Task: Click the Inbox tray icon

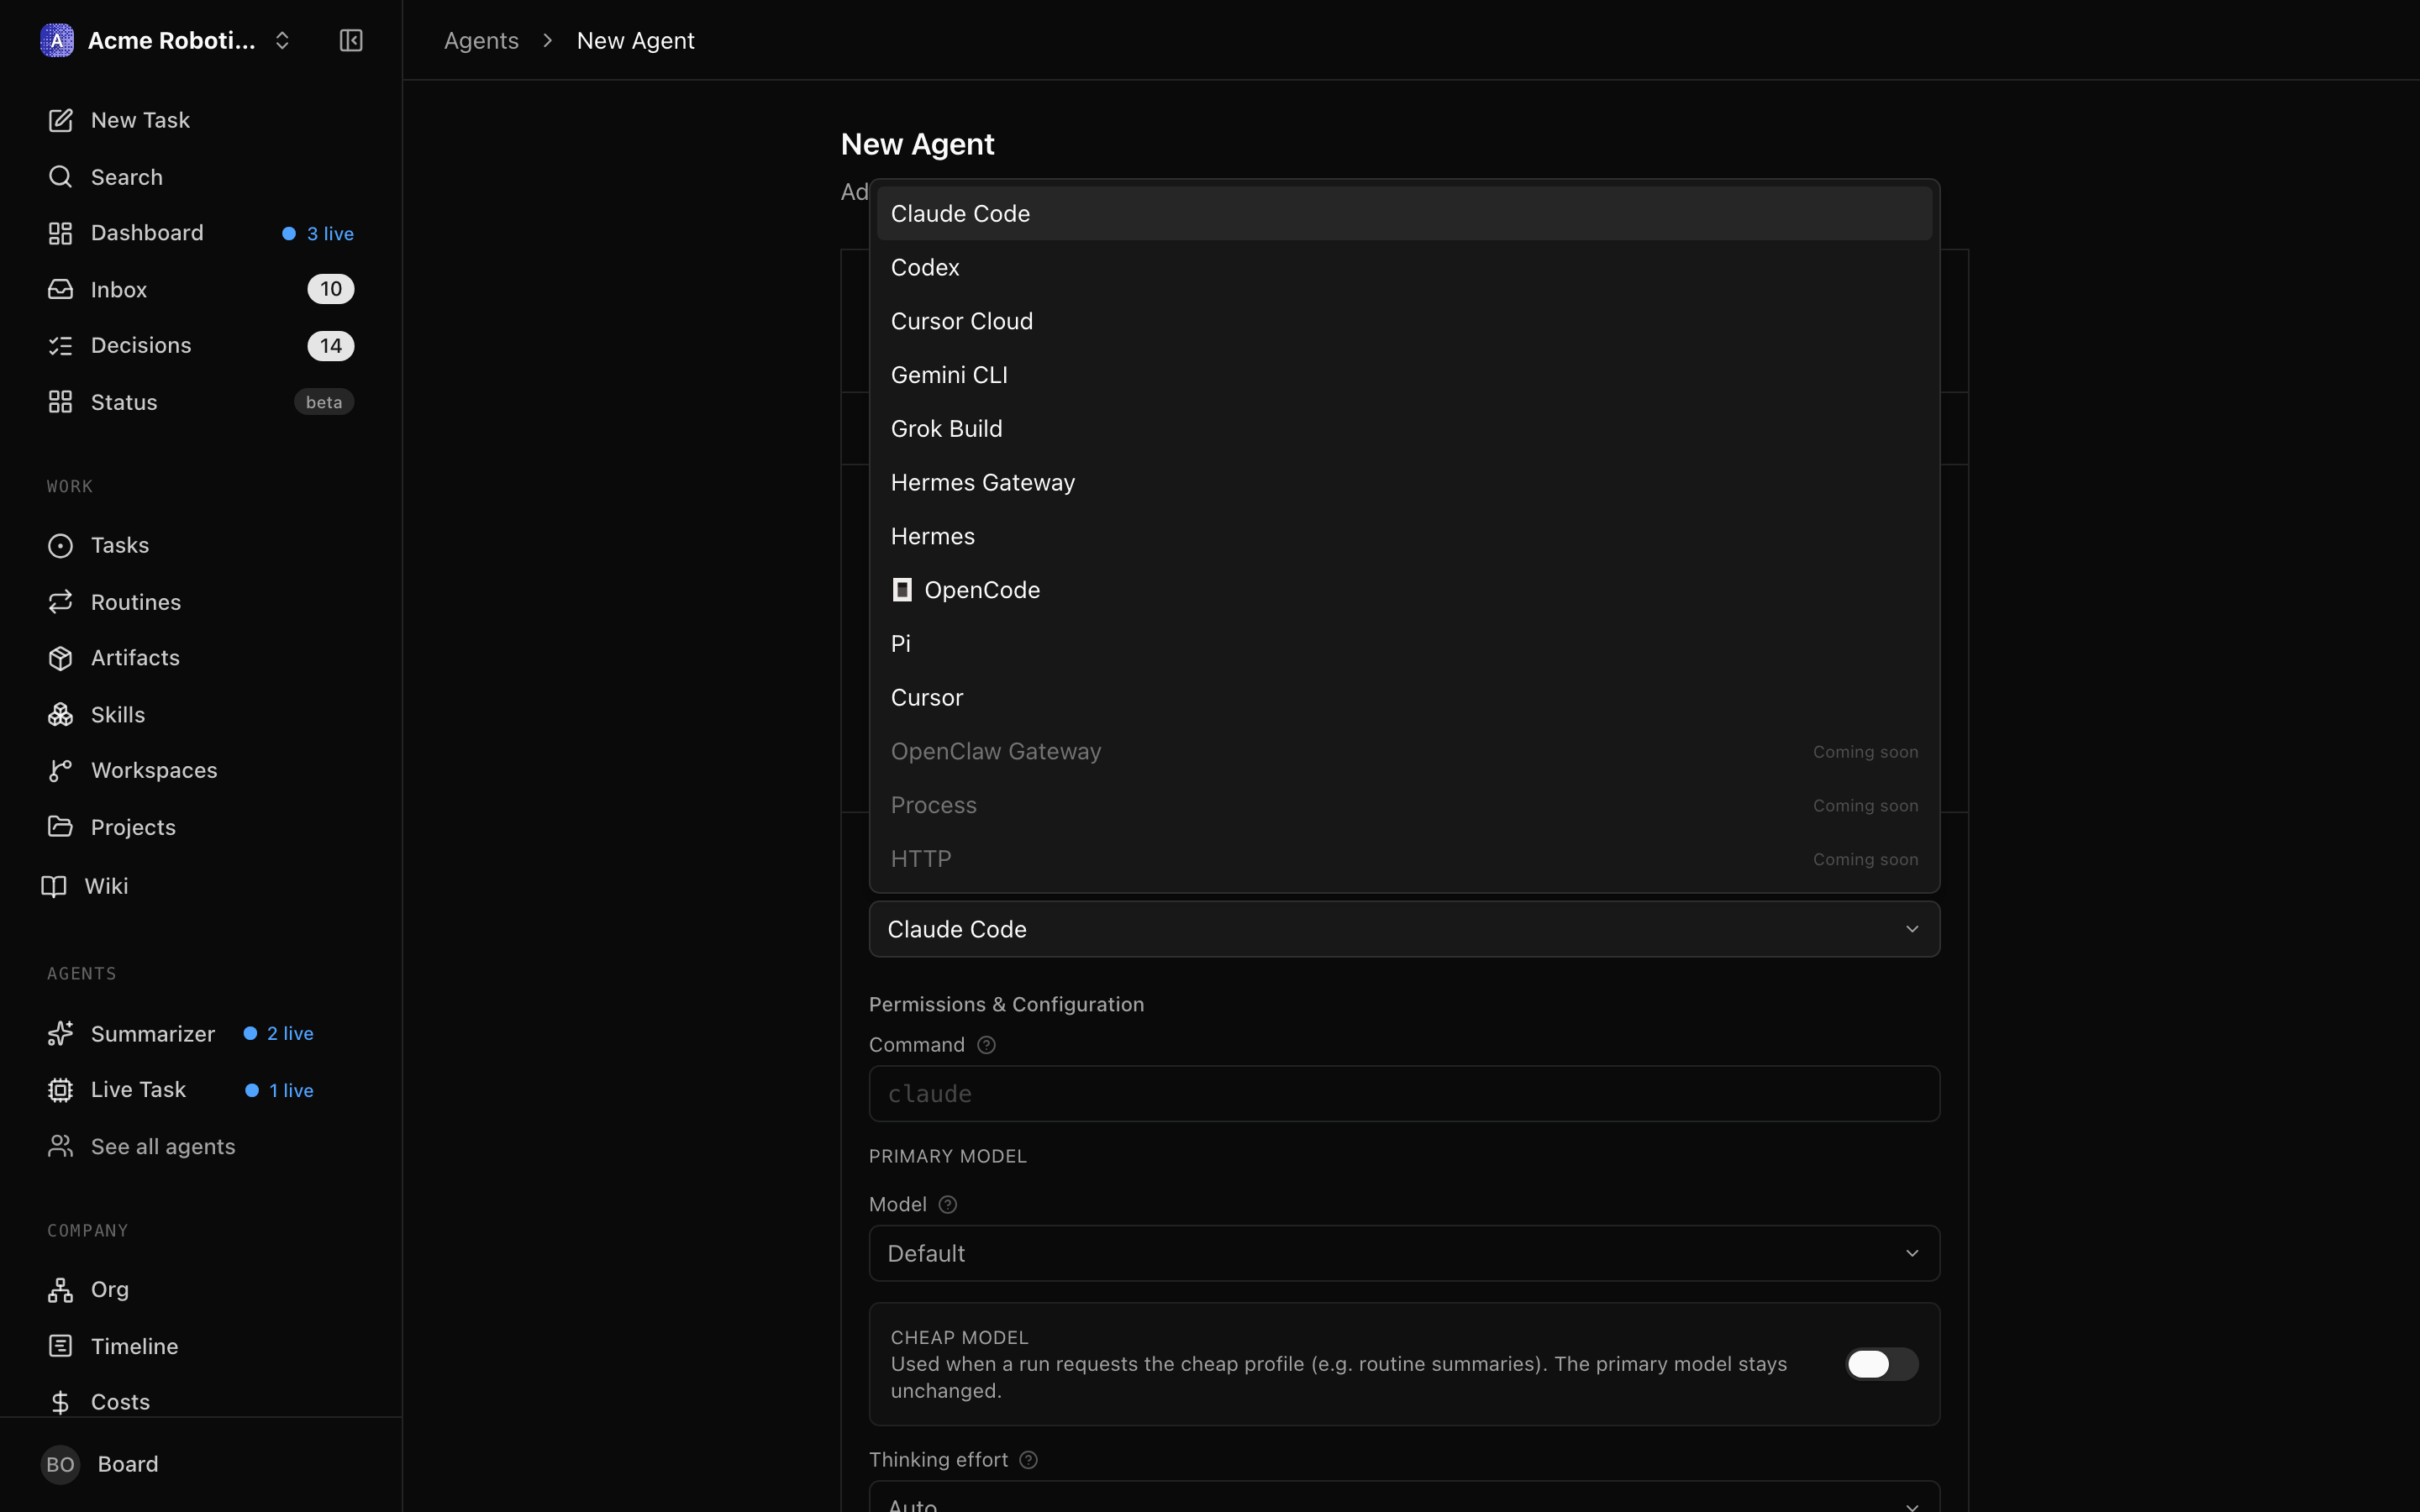Action: click(60, 289)
